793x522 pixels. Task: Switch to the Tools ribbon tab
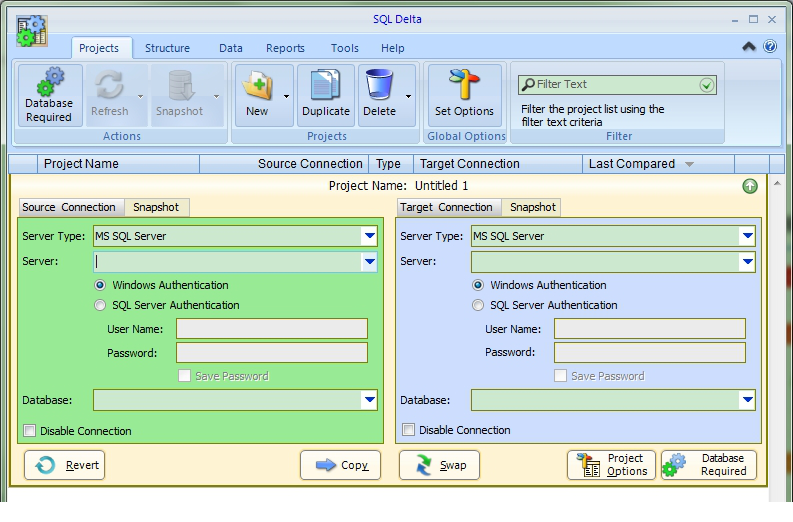[344, 48]
